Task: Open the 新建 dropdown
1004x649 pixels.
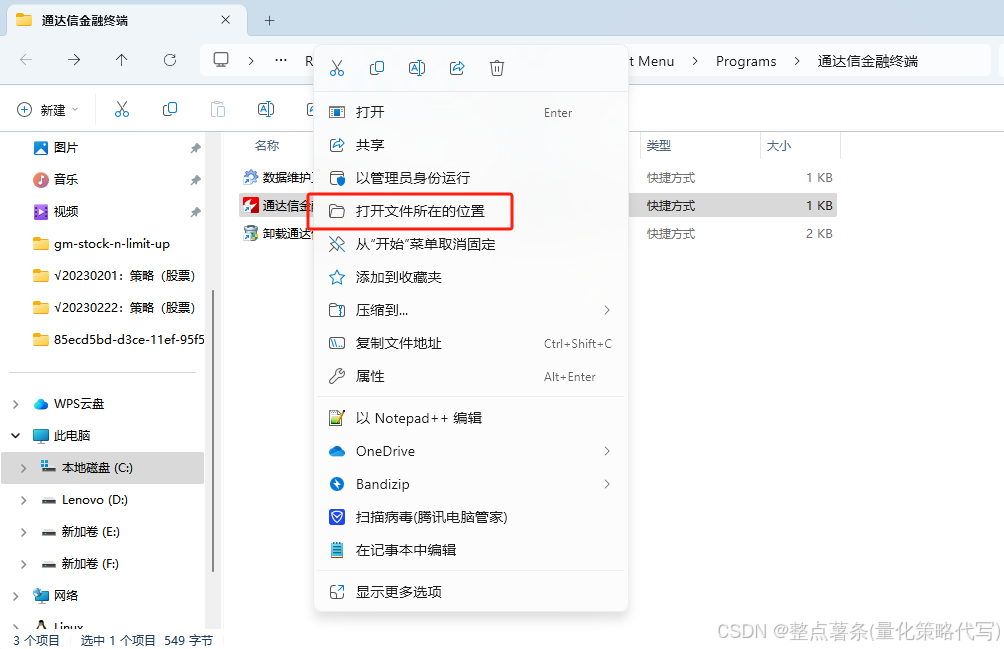Action: 47,110
